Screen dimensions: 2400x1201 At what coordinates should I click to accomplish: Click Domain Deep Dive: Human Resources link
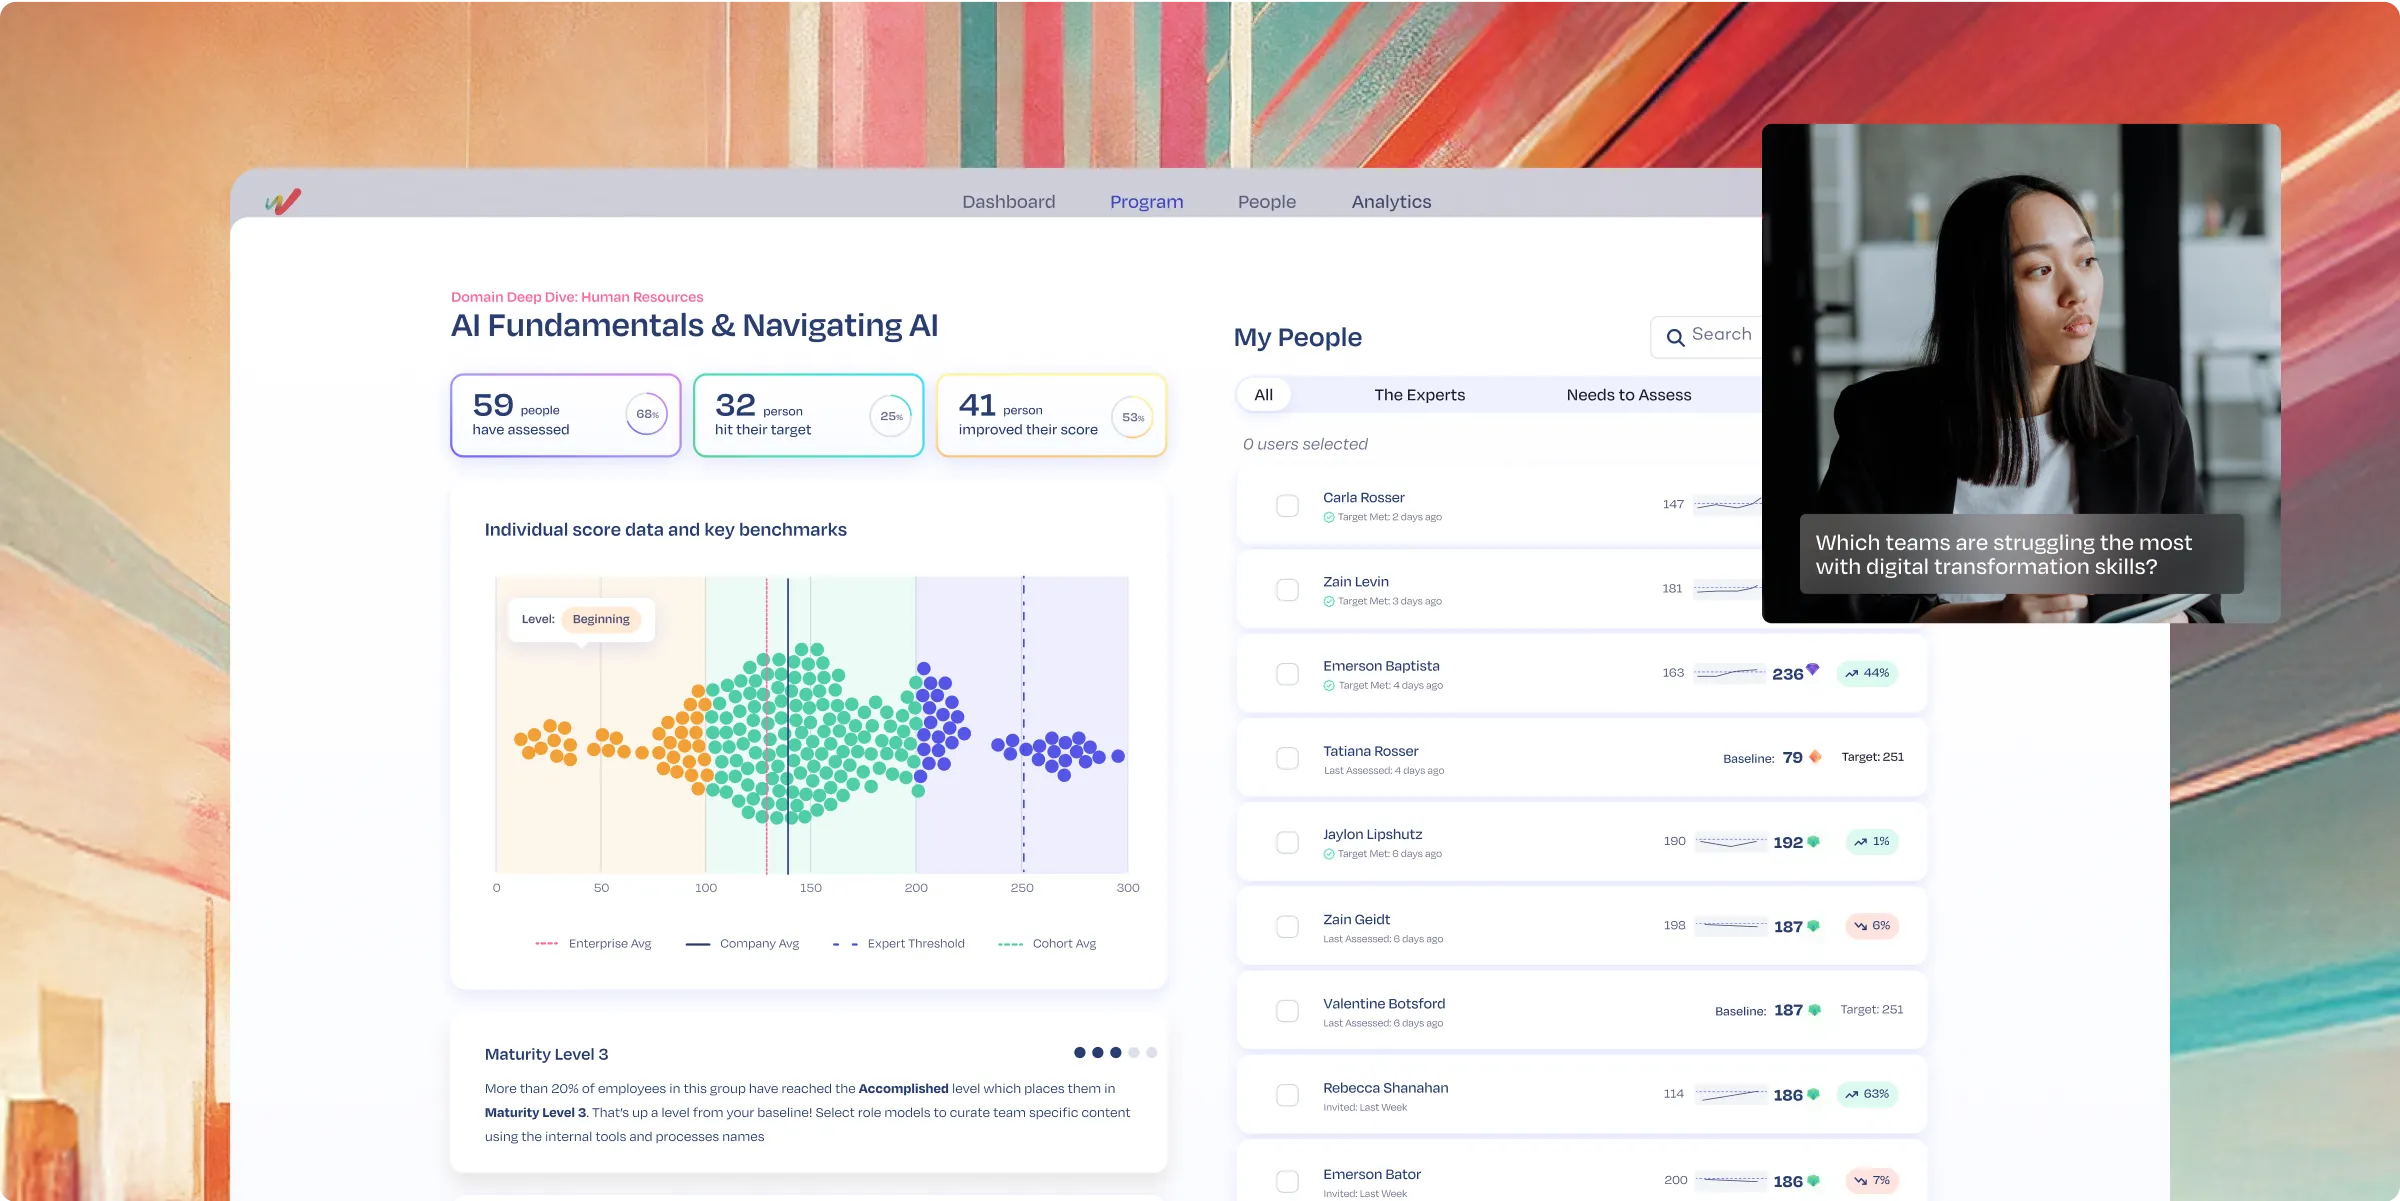[x=577, y=297]
